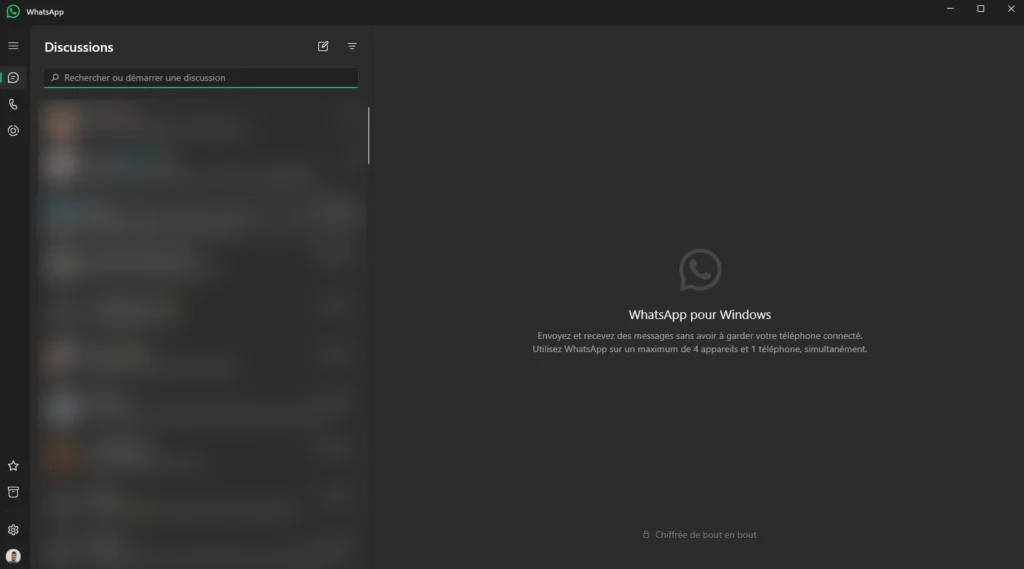Click the chat list scrollbar
This screenshot has height=569, width=1024.
click(368, 135)
